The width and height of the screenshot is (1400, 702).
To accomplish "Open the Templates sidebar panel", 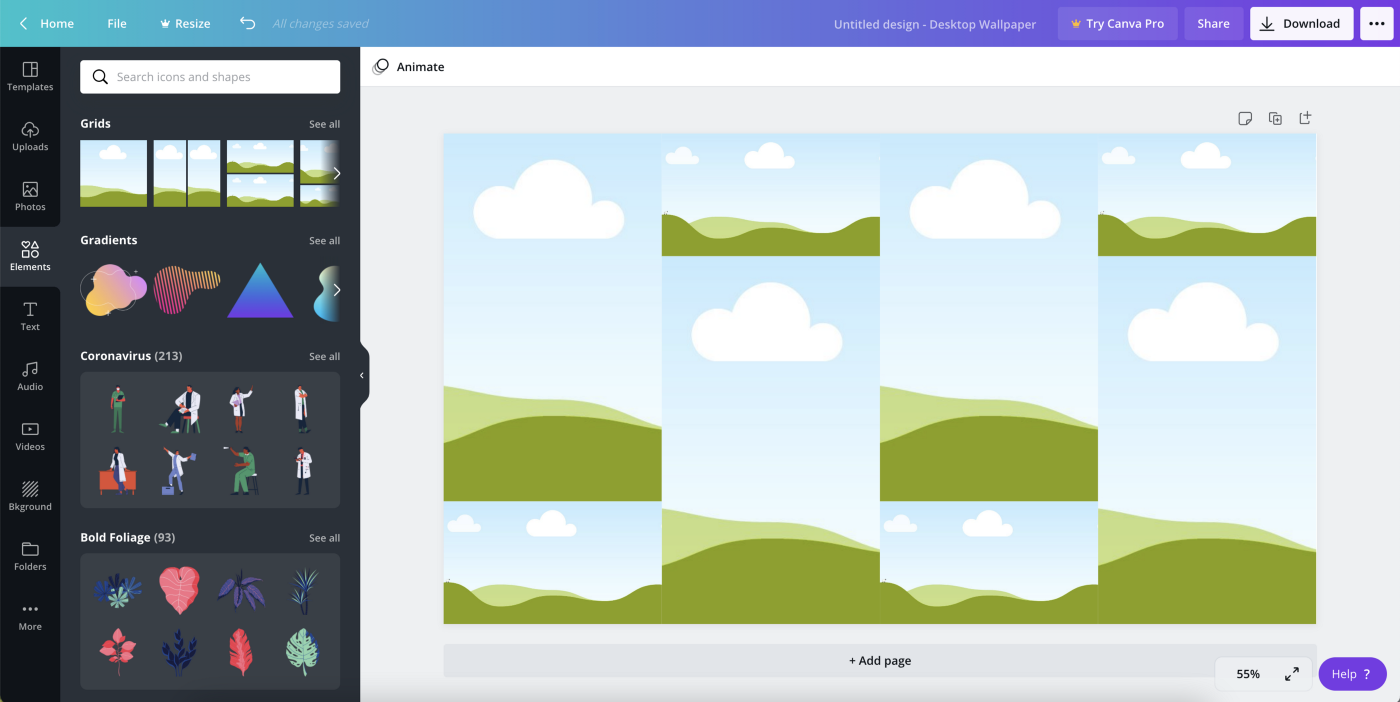I will [x=30, y=76].
